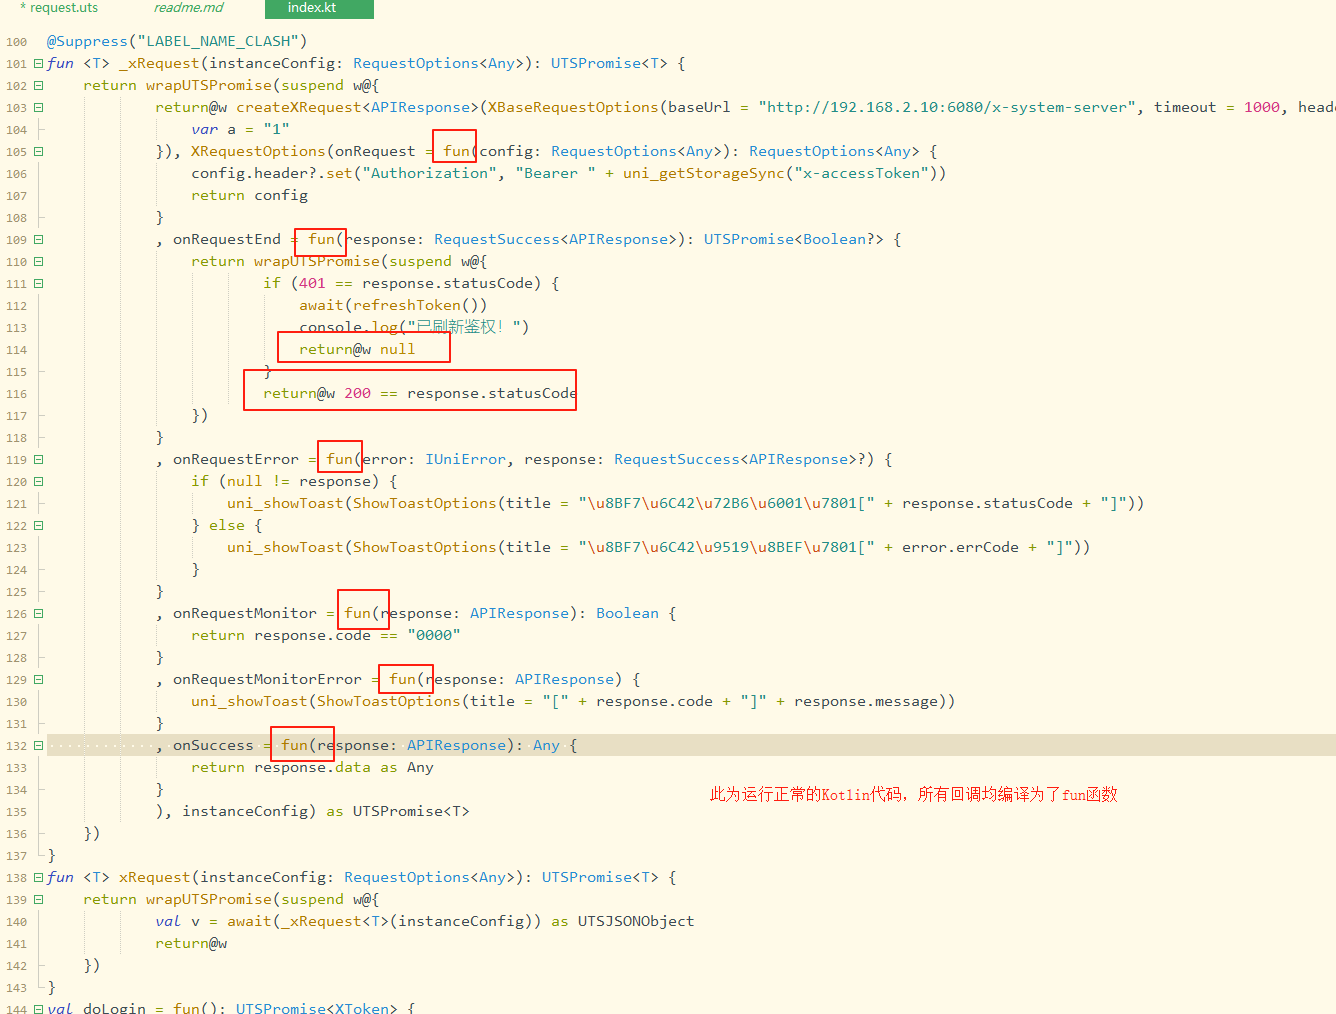
Task: Click error.errCode on line 123
Action: coord(960,547)
